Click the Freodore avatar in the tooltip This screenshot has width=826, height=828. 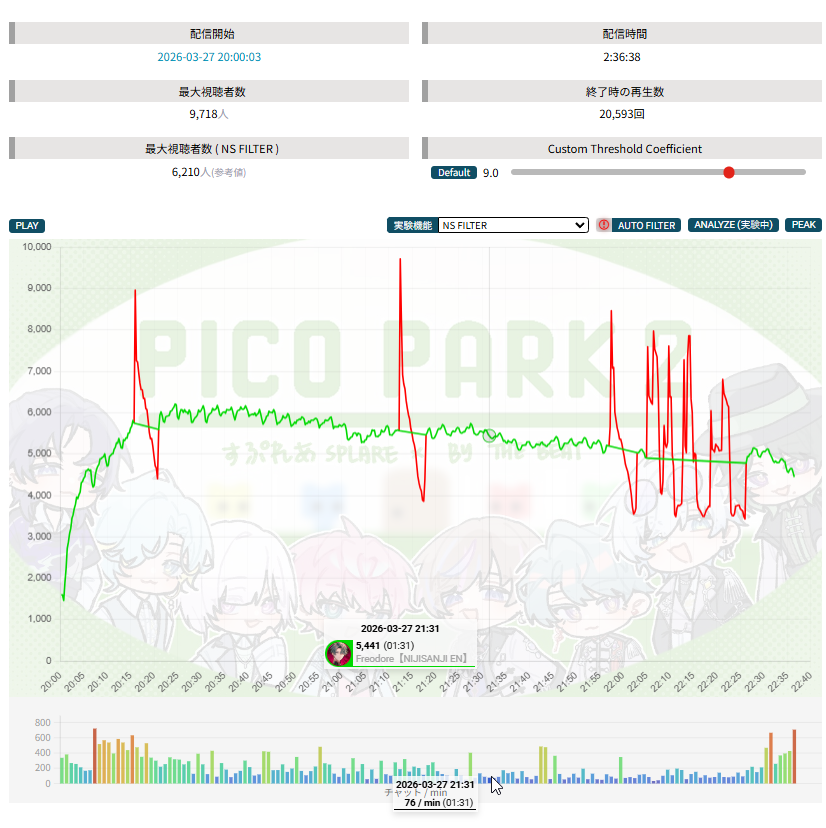(x=339, y=653)
